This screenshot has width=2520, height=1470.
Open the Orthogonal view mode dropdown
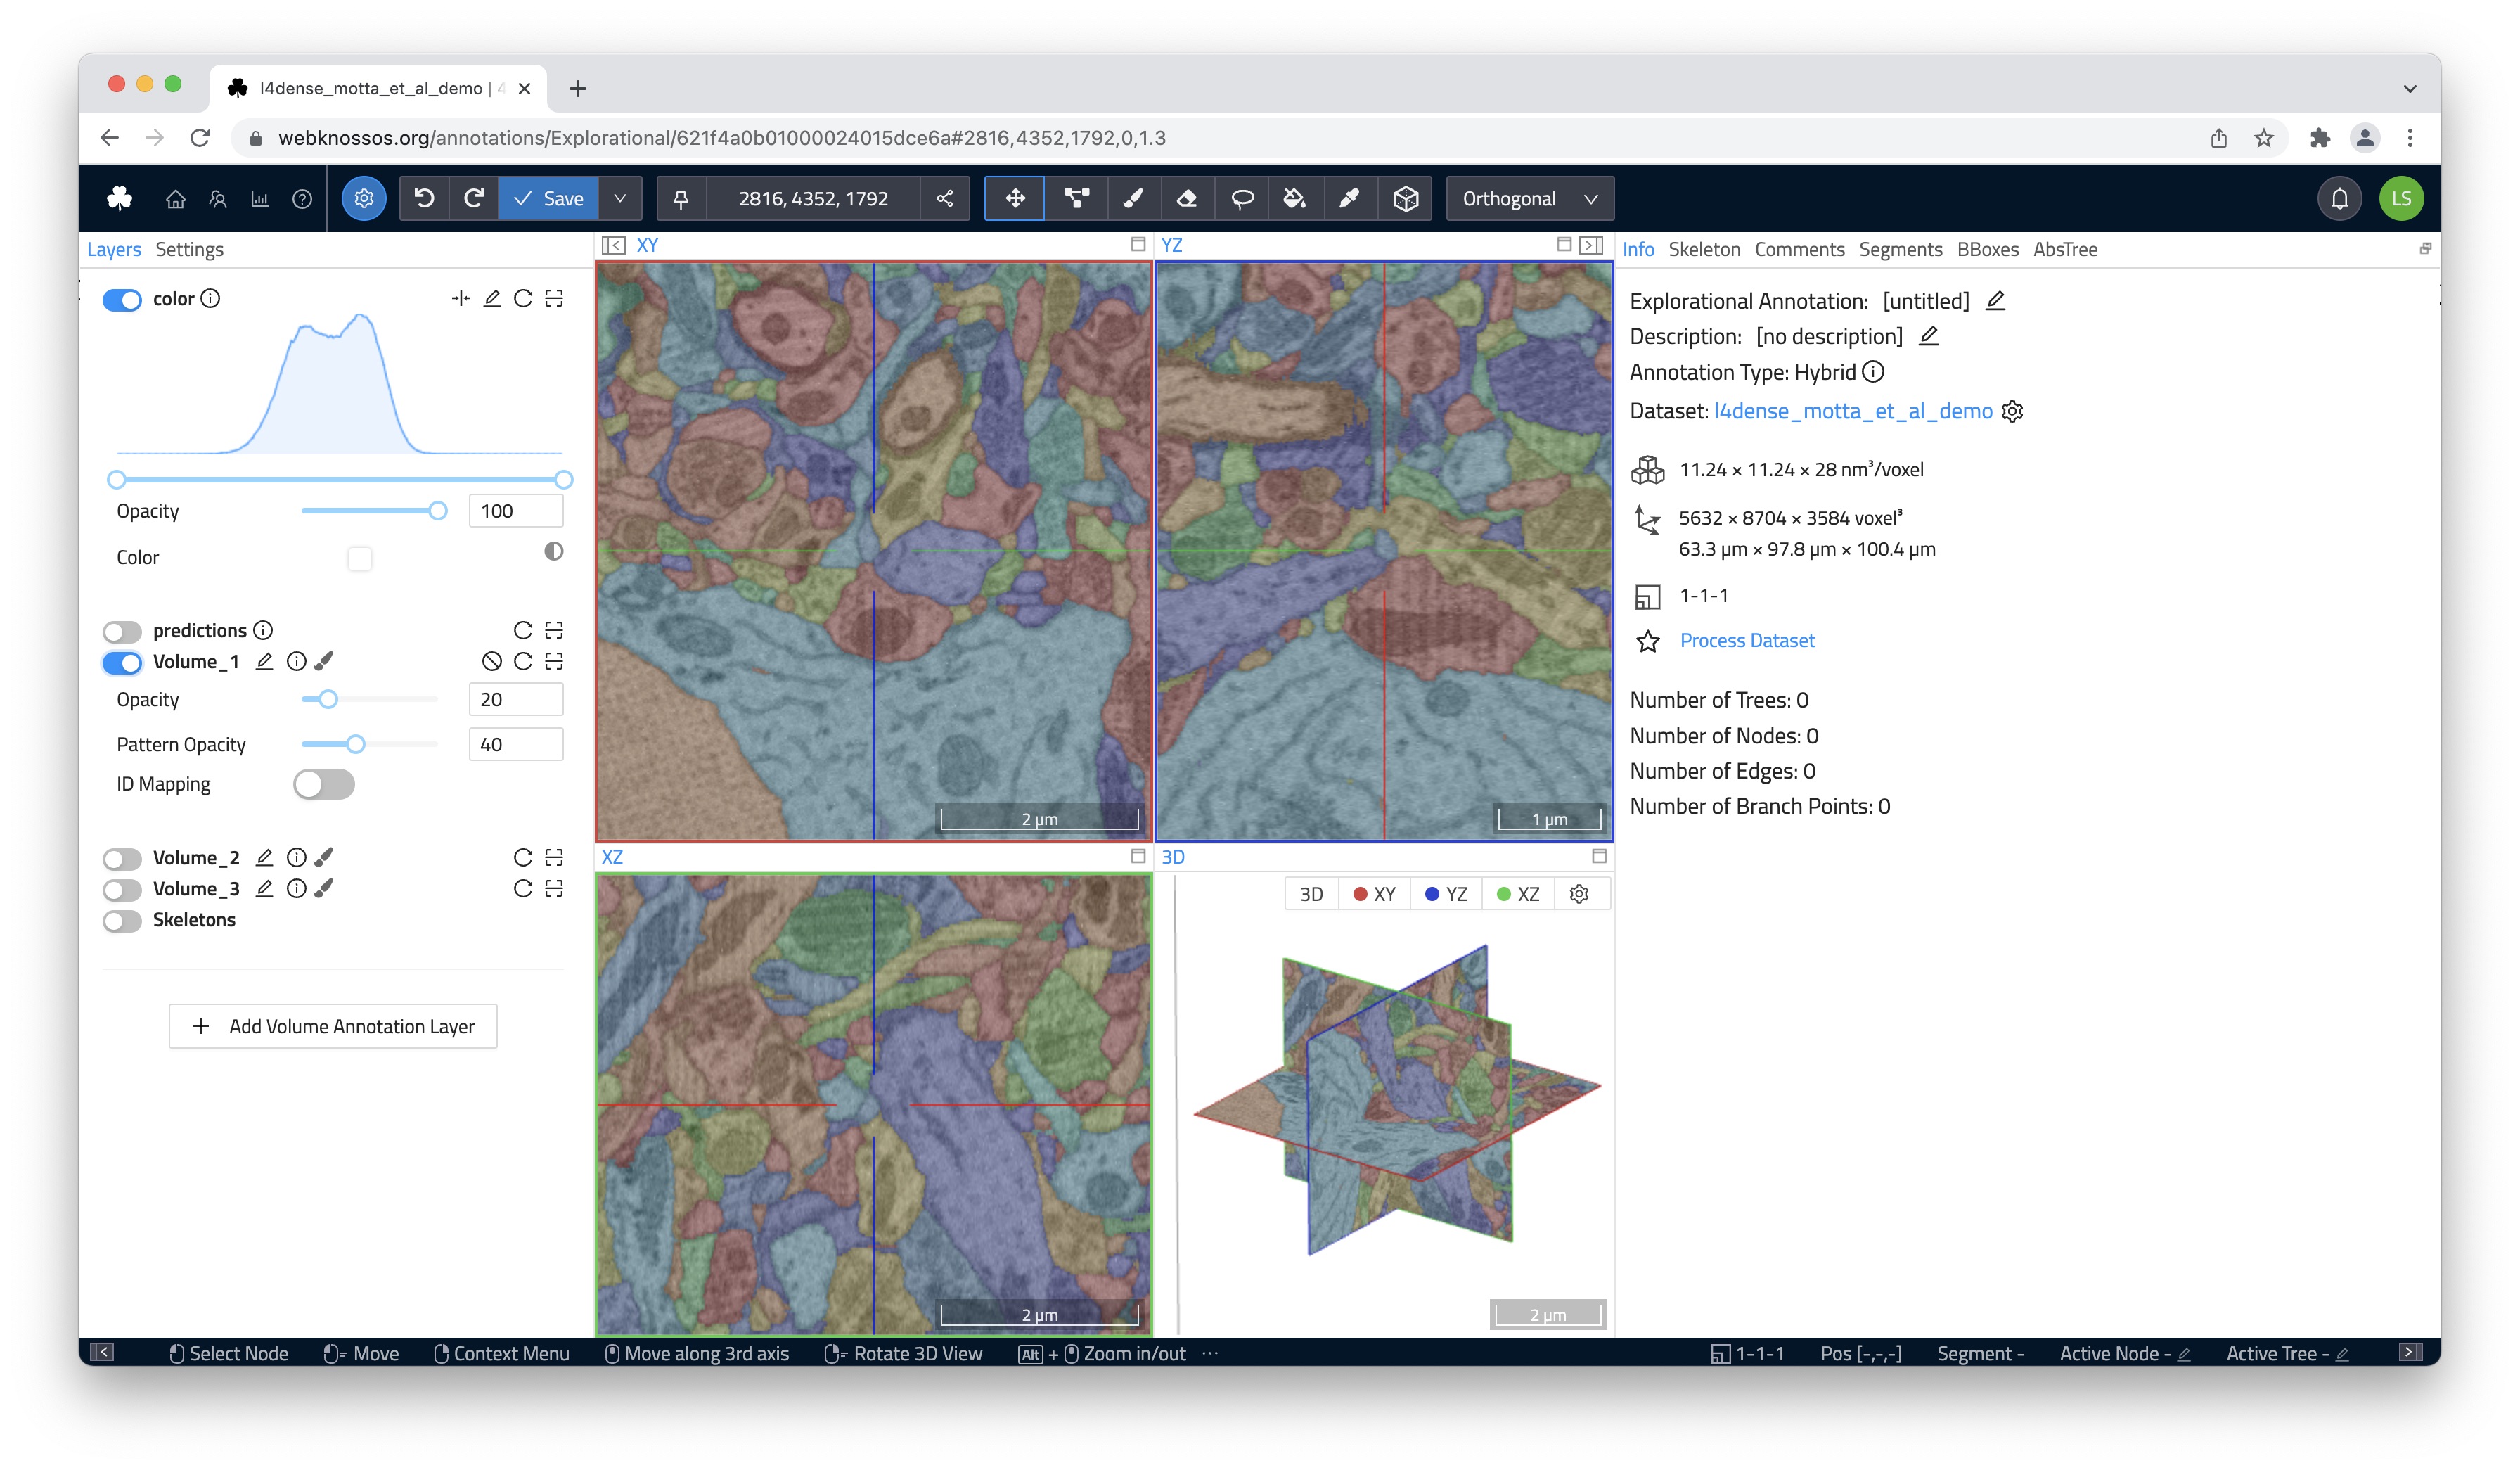1530,198
